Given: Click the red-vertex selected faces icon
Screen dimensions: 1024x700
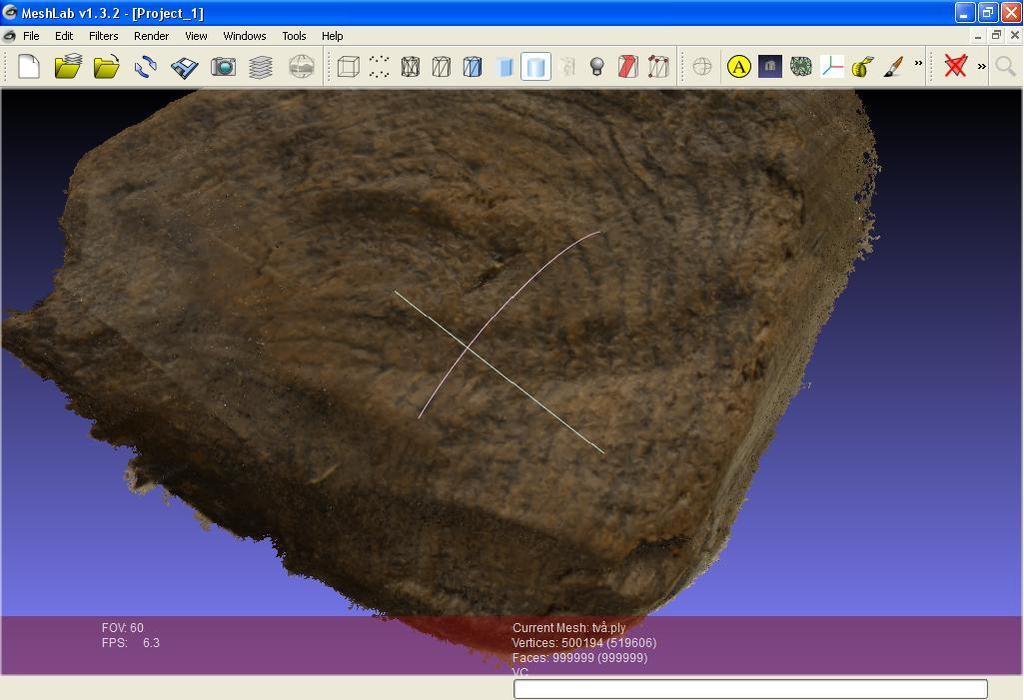Looking at the screenshot, I should pyautogui.click(x=658, y=67).
